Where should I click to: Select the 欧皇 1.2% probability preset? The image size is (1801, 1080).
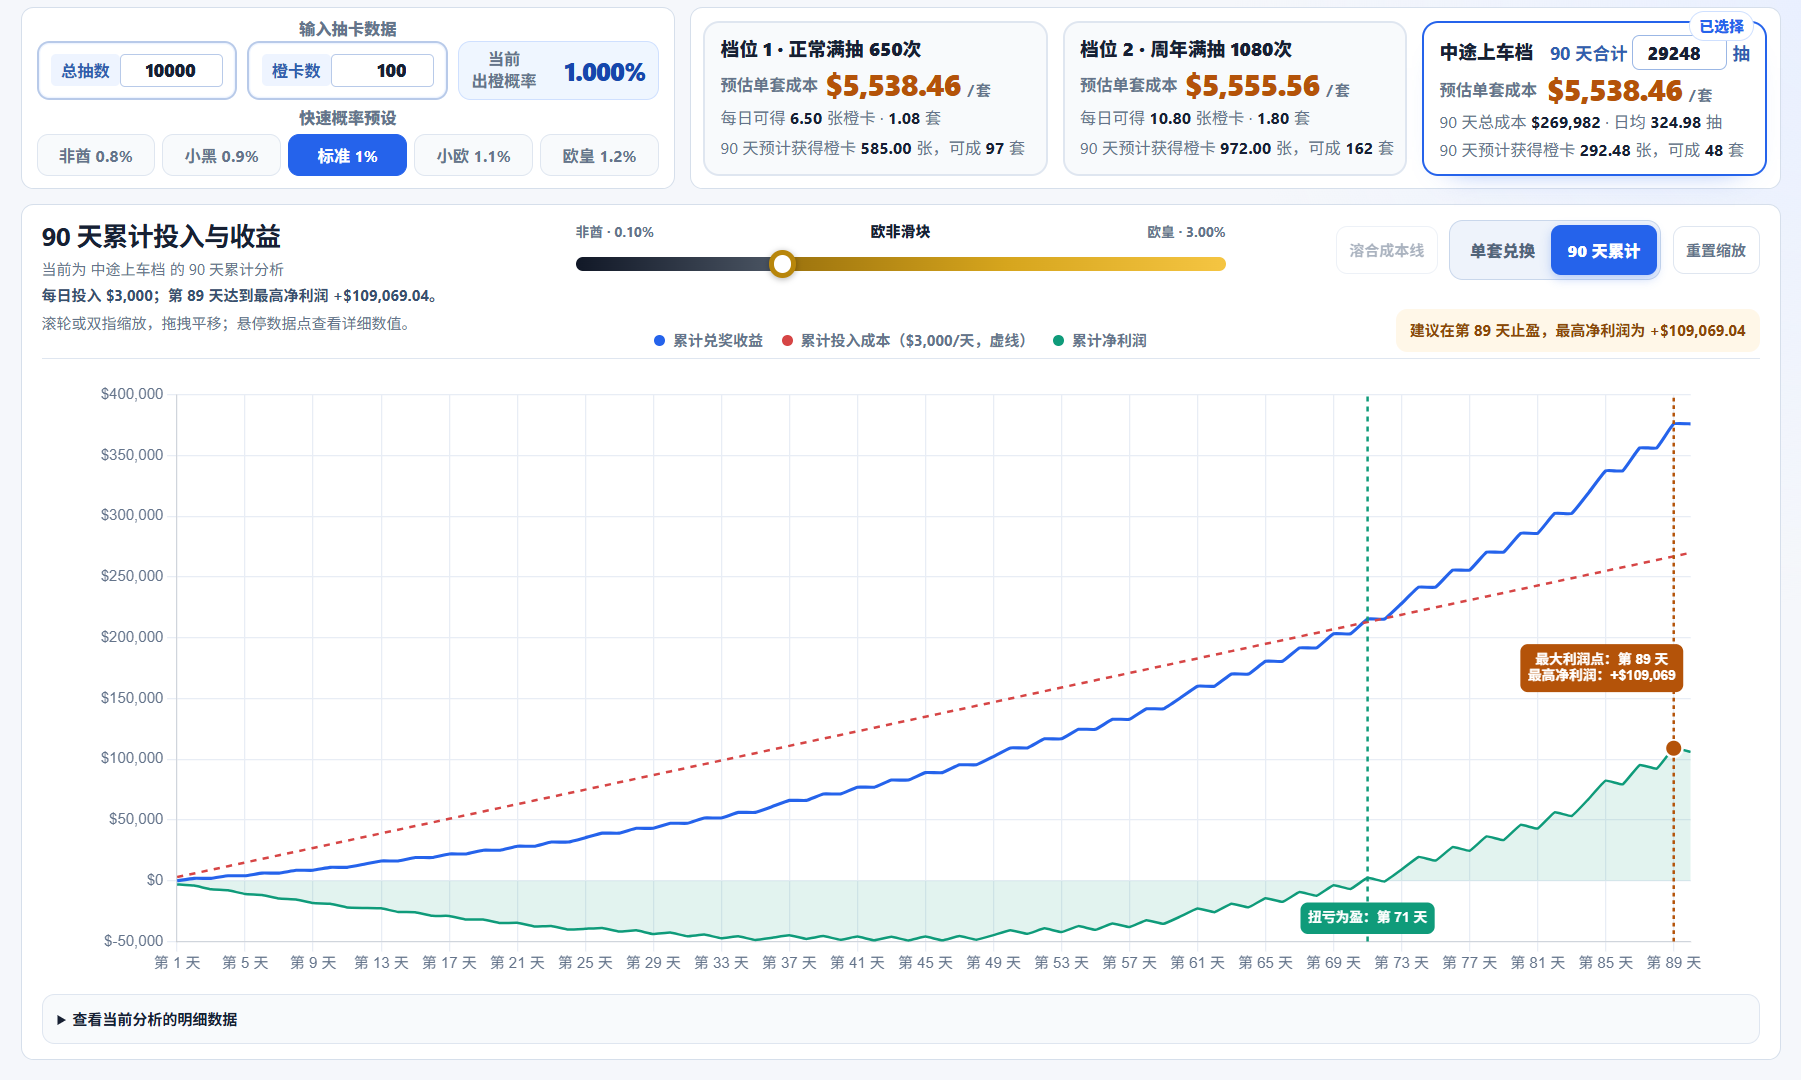click(x=599, y=156)
